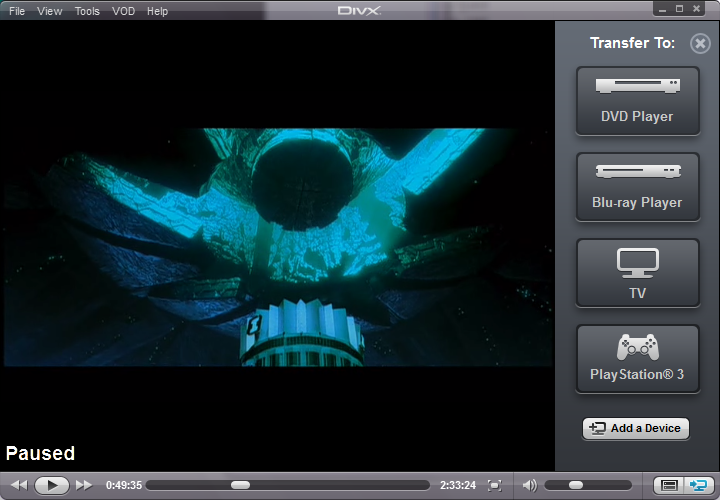Close the DivX Player window
Viewport: 720px width, 501px height.
(x=697, y=9)
